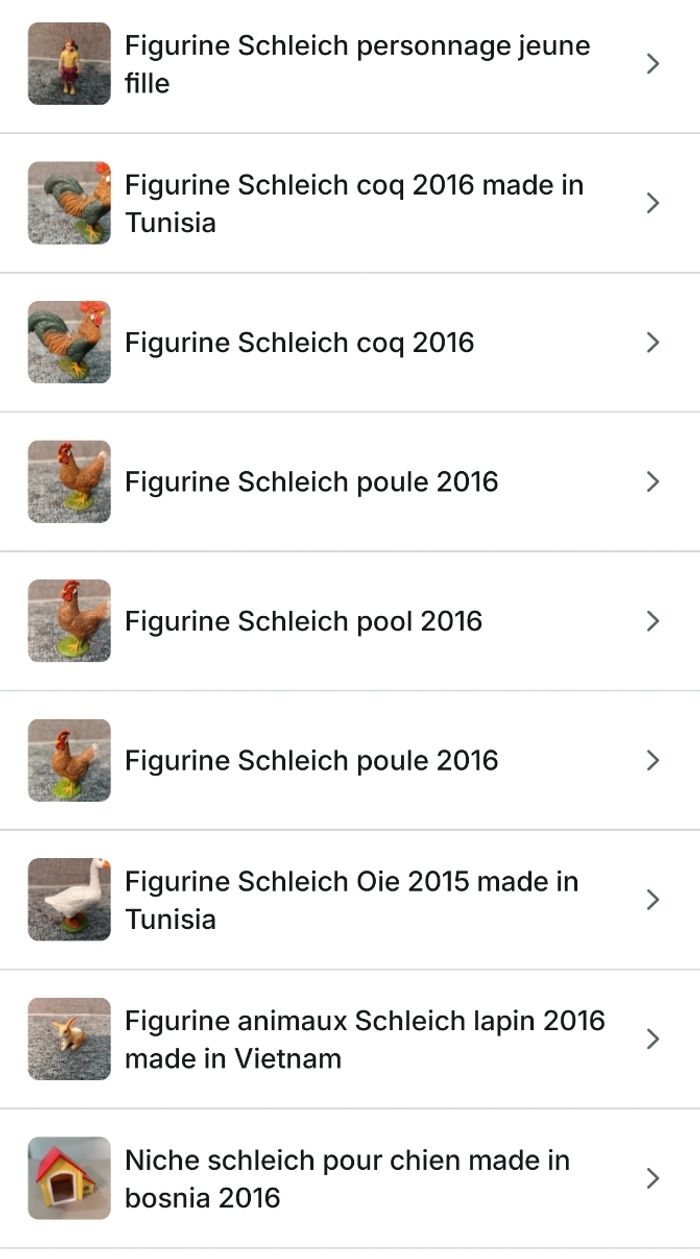This screenshot has width=700, height=1259.
Task: Tap thumbnail of Schleich pool 2016 hen
Action: pyautogui.click(x=69, y=621)
